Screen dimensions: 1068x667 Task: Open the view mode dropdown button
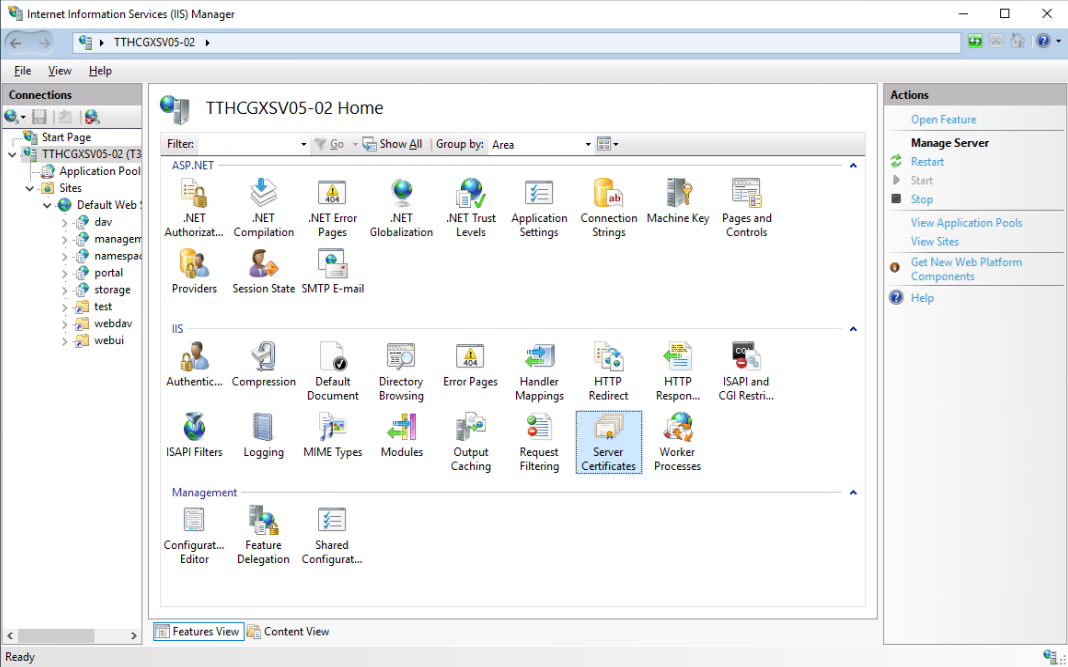coord(608,144)
